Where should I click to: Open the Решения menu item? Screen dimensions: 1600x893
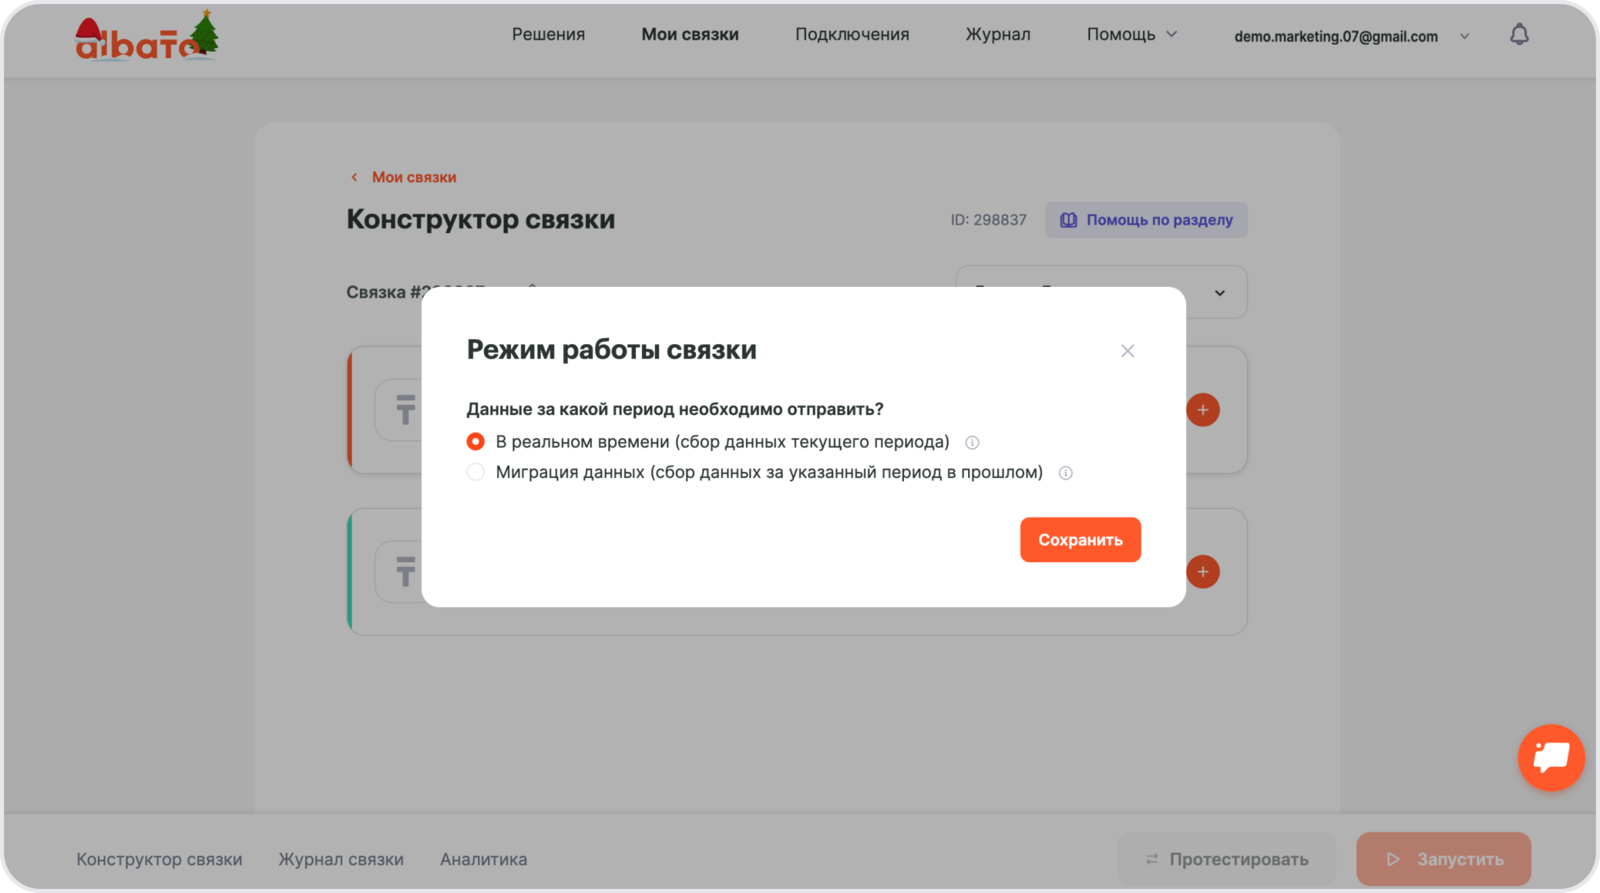(548, 35)
